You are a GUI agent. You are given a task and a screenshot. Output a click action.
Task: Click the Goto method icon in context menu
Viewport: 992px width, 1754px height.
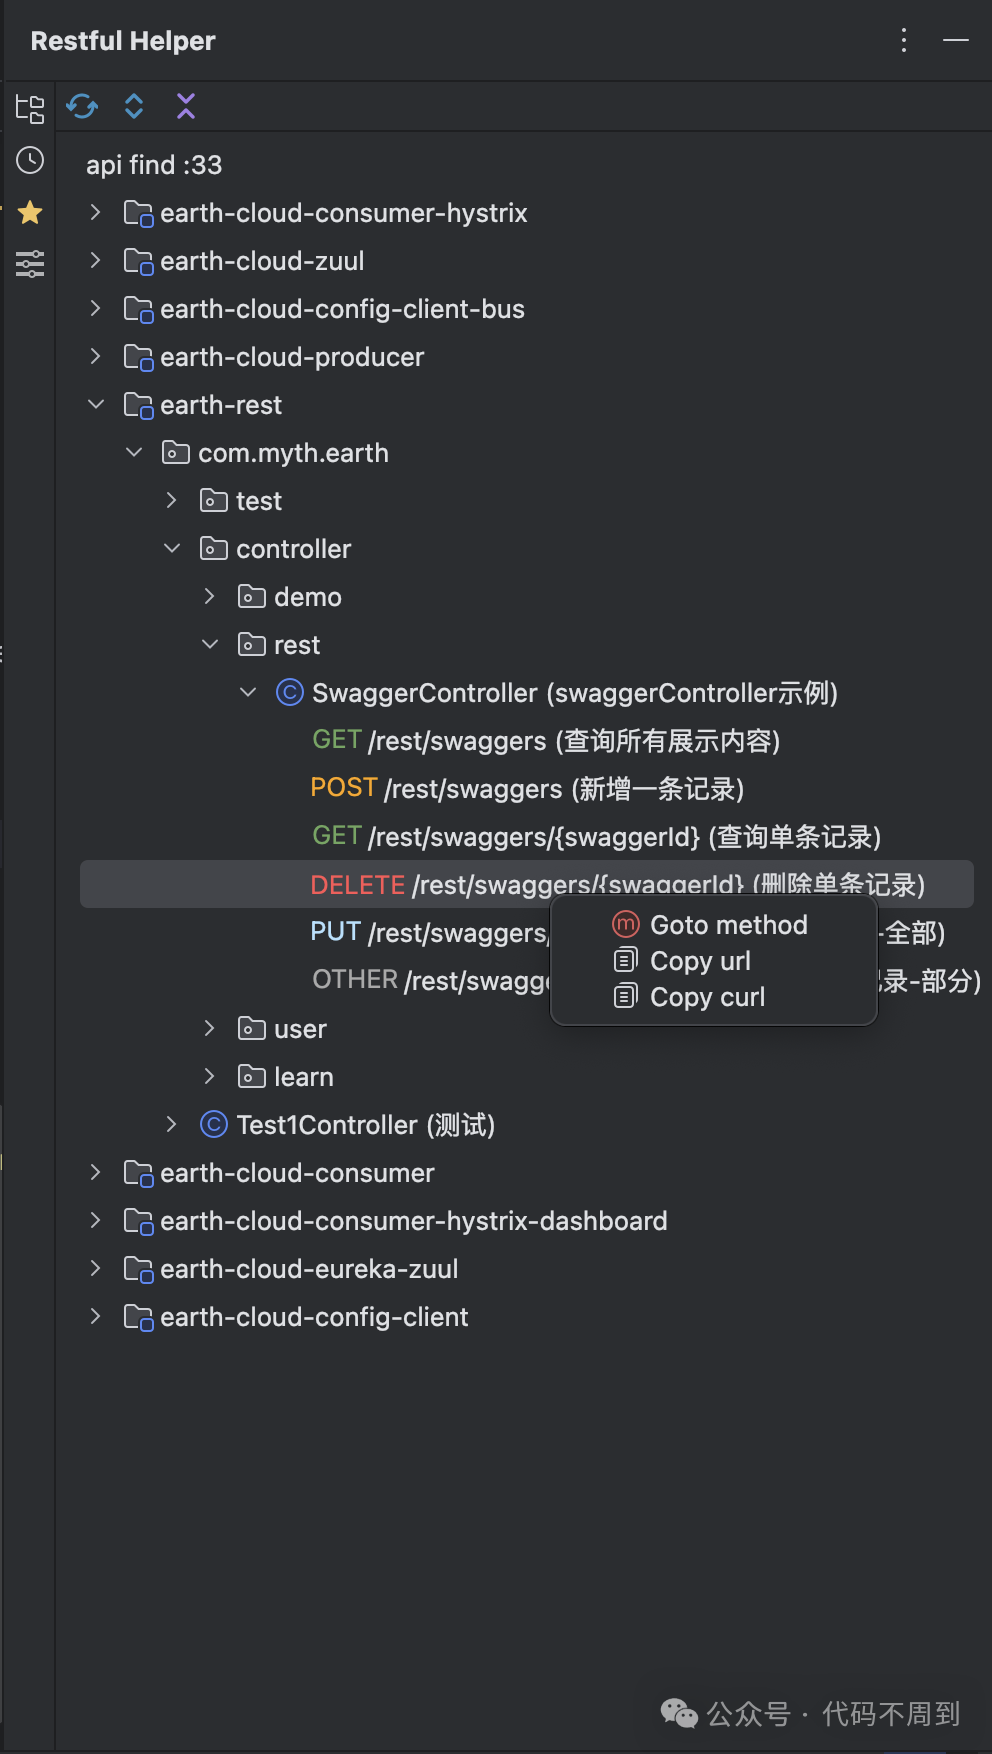click(x=625, y=924)
